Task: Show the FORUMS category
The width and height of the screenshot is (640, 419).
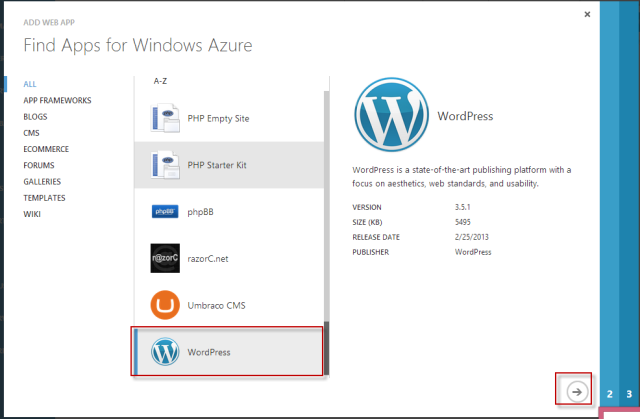Action: click(39, 165)
